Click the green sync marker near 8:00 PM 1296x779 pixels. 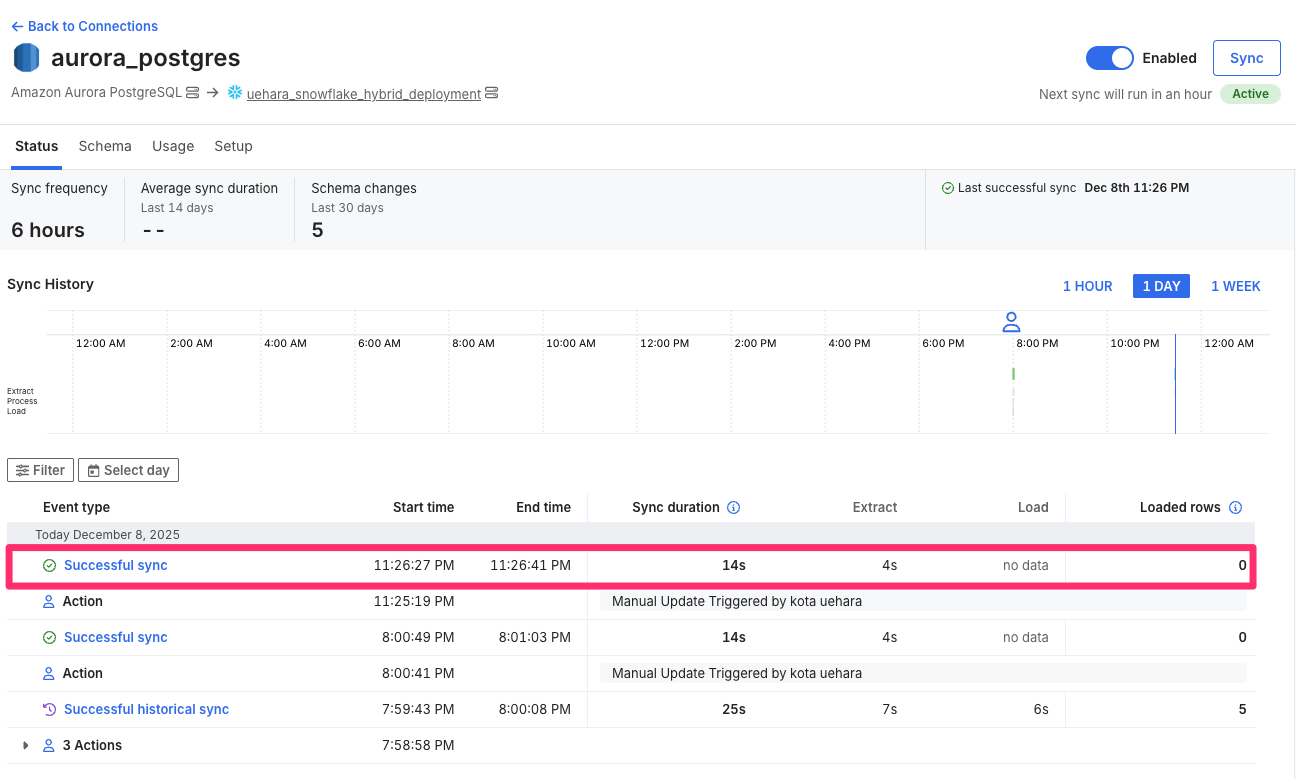[x=1013, y=374]
